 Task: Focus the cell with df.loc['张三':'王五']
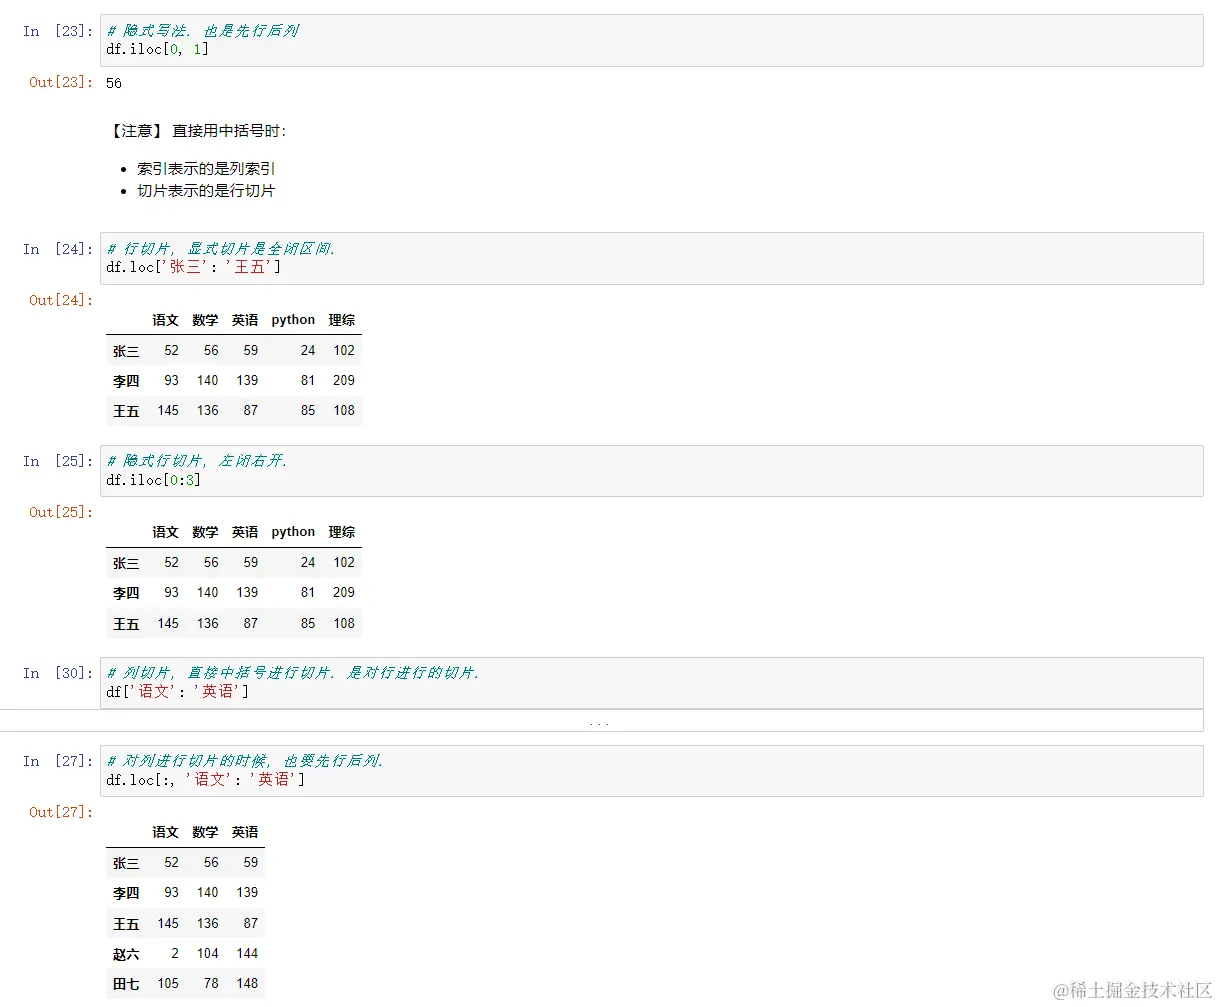(651, 258)
